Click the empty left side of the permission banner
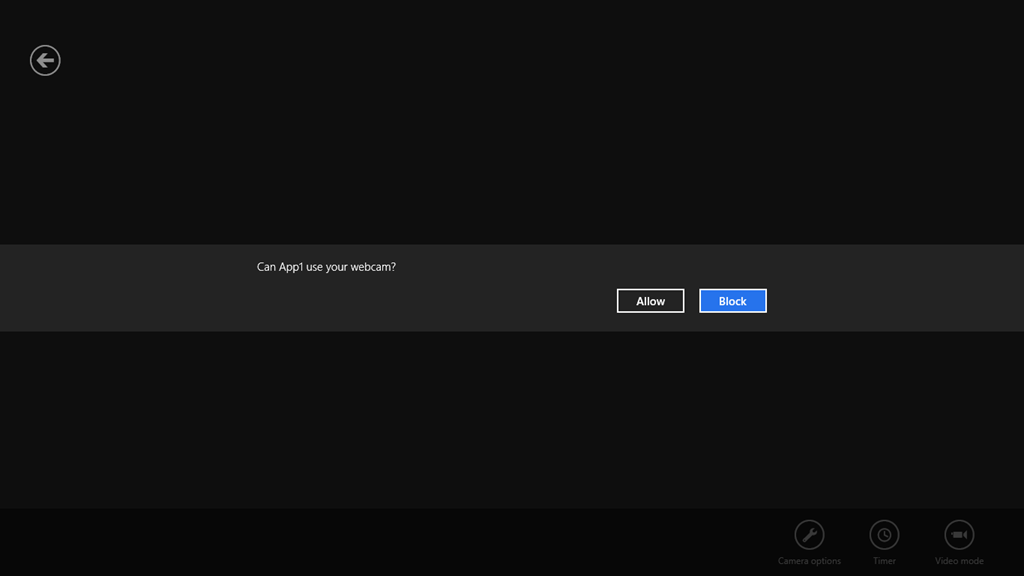This screenshot has width=1024, height=576. click(x=120, y=288)
